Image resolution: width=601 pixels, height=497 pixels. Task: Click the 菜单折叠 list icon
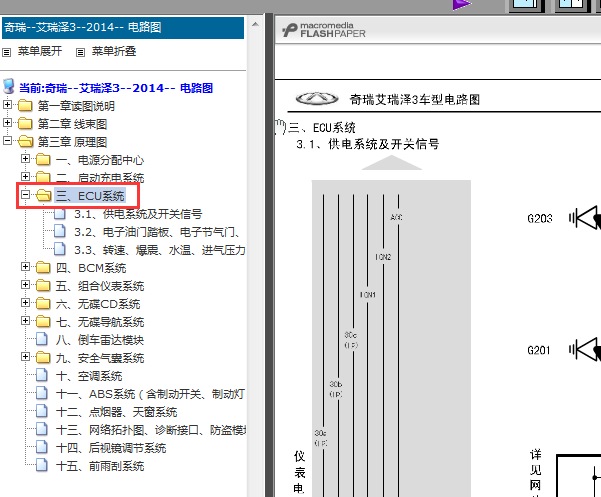pyautogui.click(x=80, y=52)
